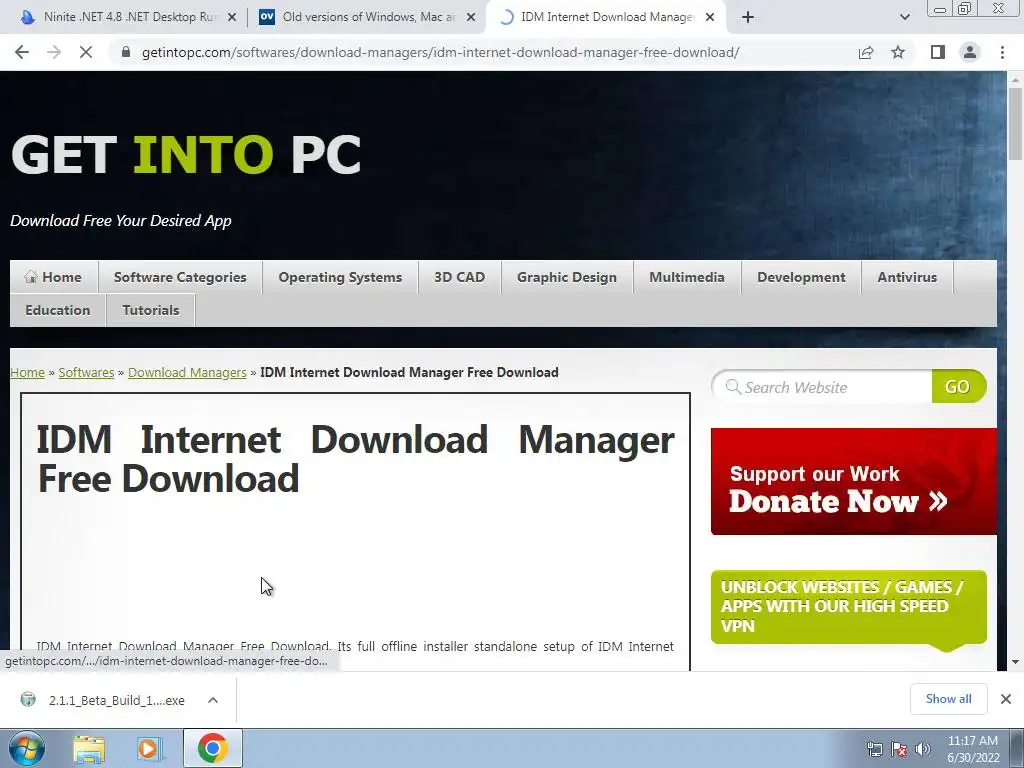Viewport: 1024px width, 768px height.
Task: Open Software Categories menu
Action: 180,277
